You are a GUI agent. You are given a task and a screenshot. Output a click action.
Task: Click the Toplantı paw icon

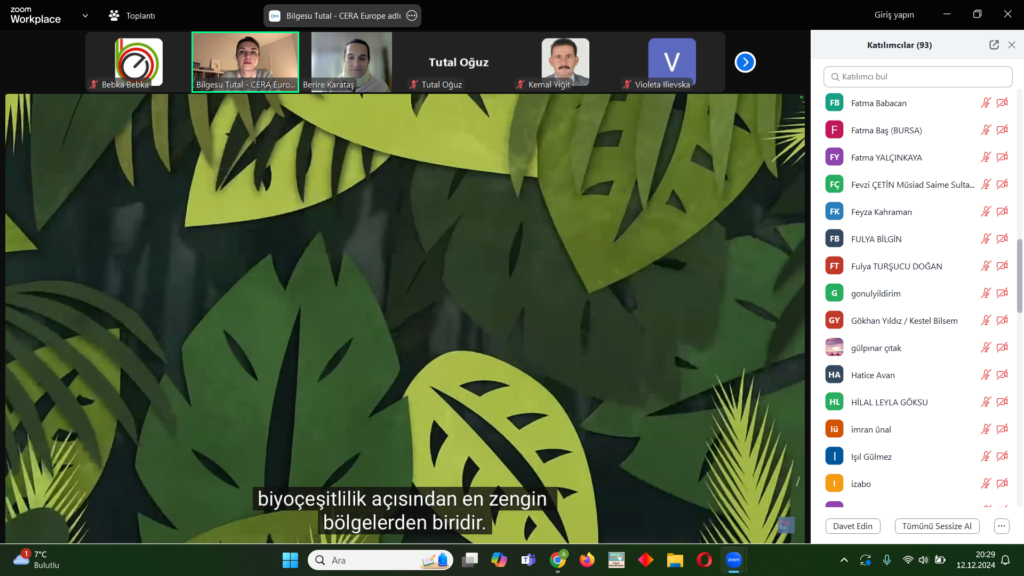[x=114, y=16]
